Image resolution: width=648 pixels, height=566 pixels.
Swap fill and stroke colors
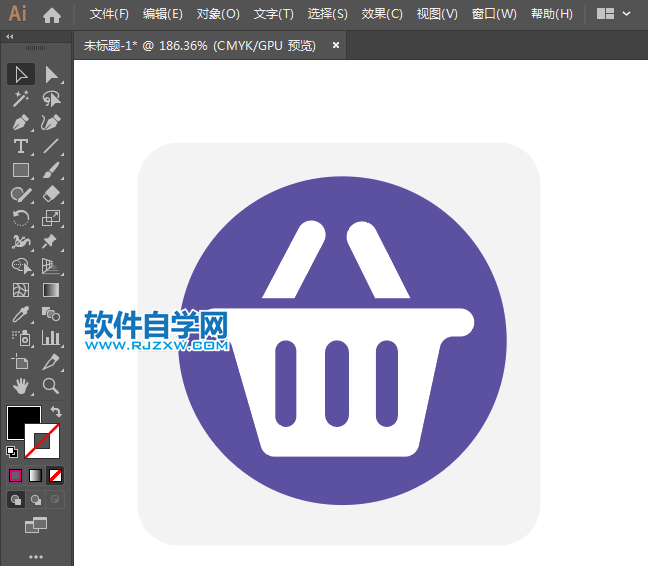[x=56, y=411]
